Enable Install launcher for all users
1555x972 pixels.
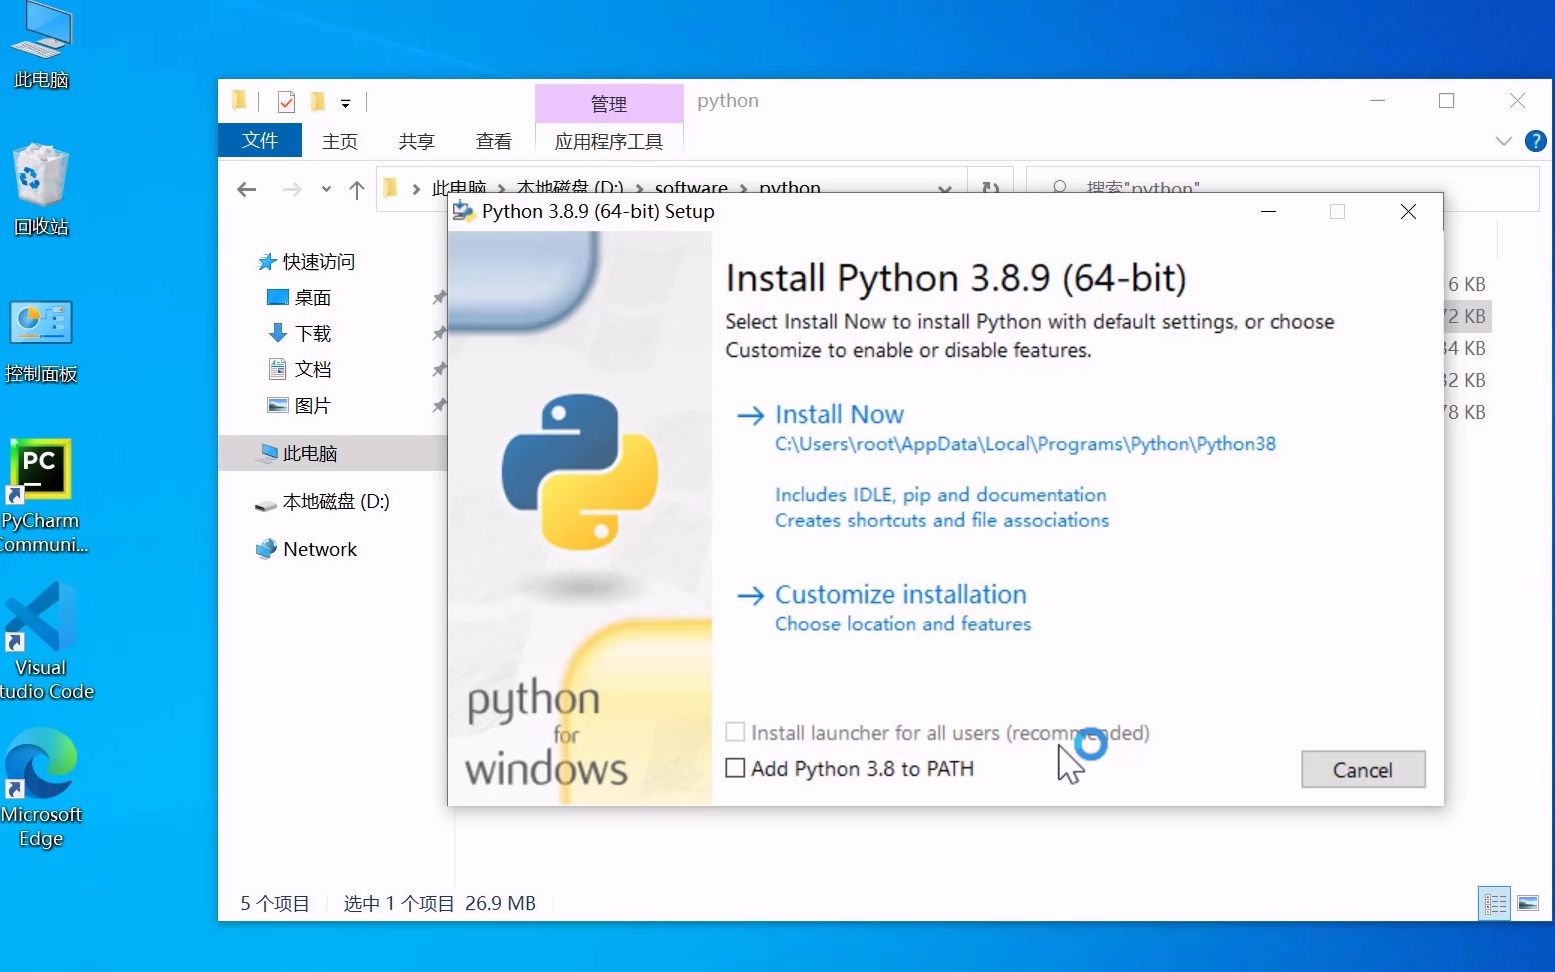pyautogui.click(x=736, y=732)
